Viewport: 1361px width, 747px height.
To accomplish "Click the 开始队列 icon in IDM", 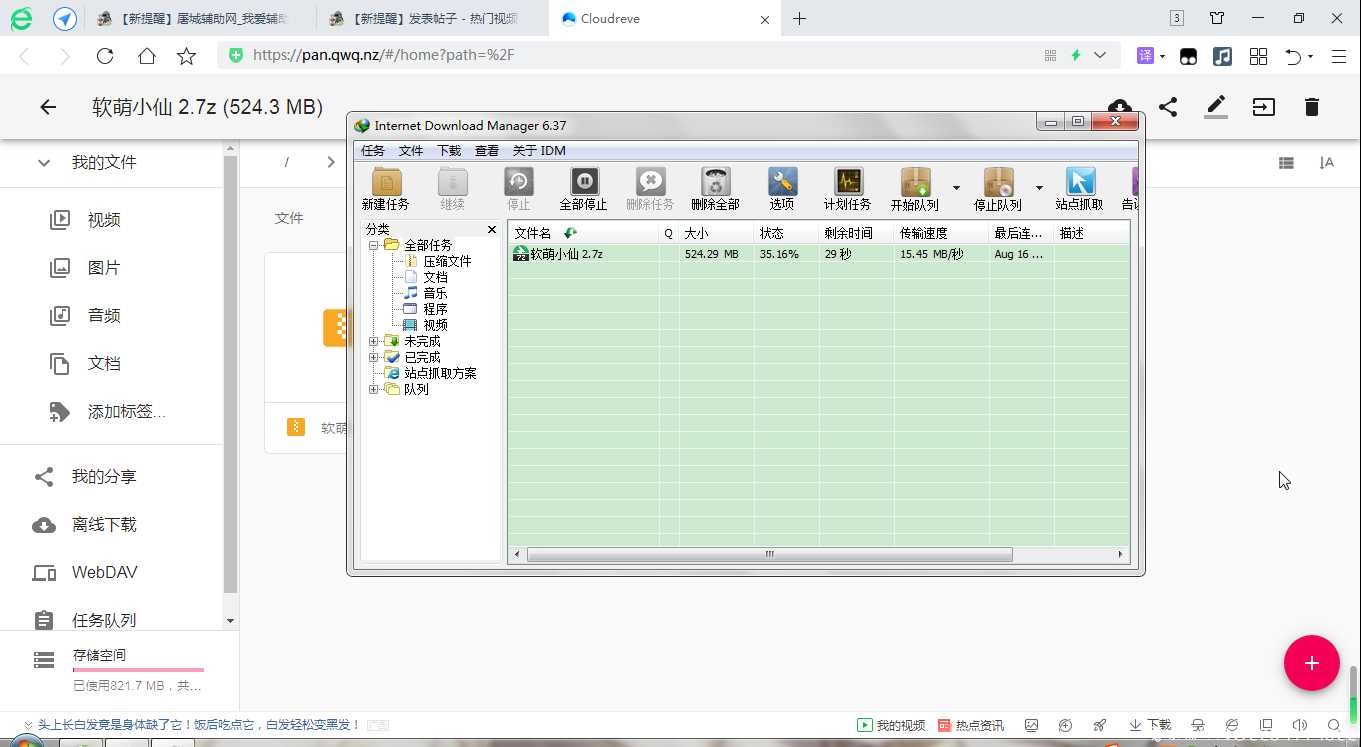I will [915, 182].
